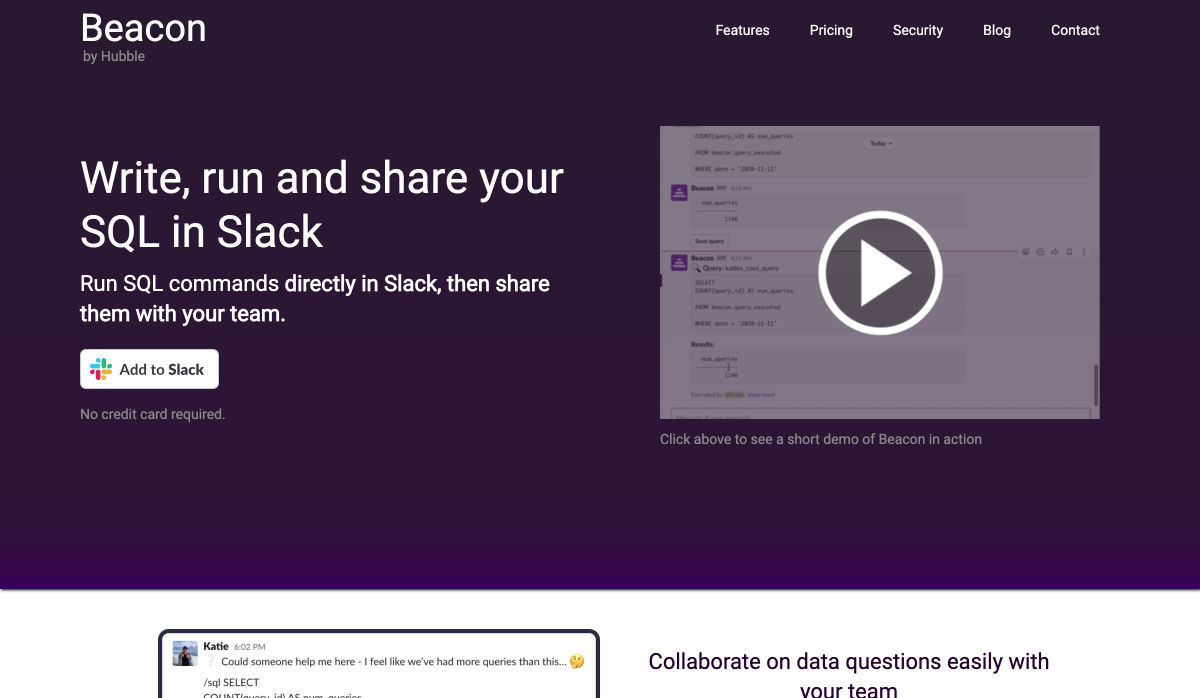Click the '/sql SELECT' line in message
Screen dimensions: 1200x698
coord(231,682)
